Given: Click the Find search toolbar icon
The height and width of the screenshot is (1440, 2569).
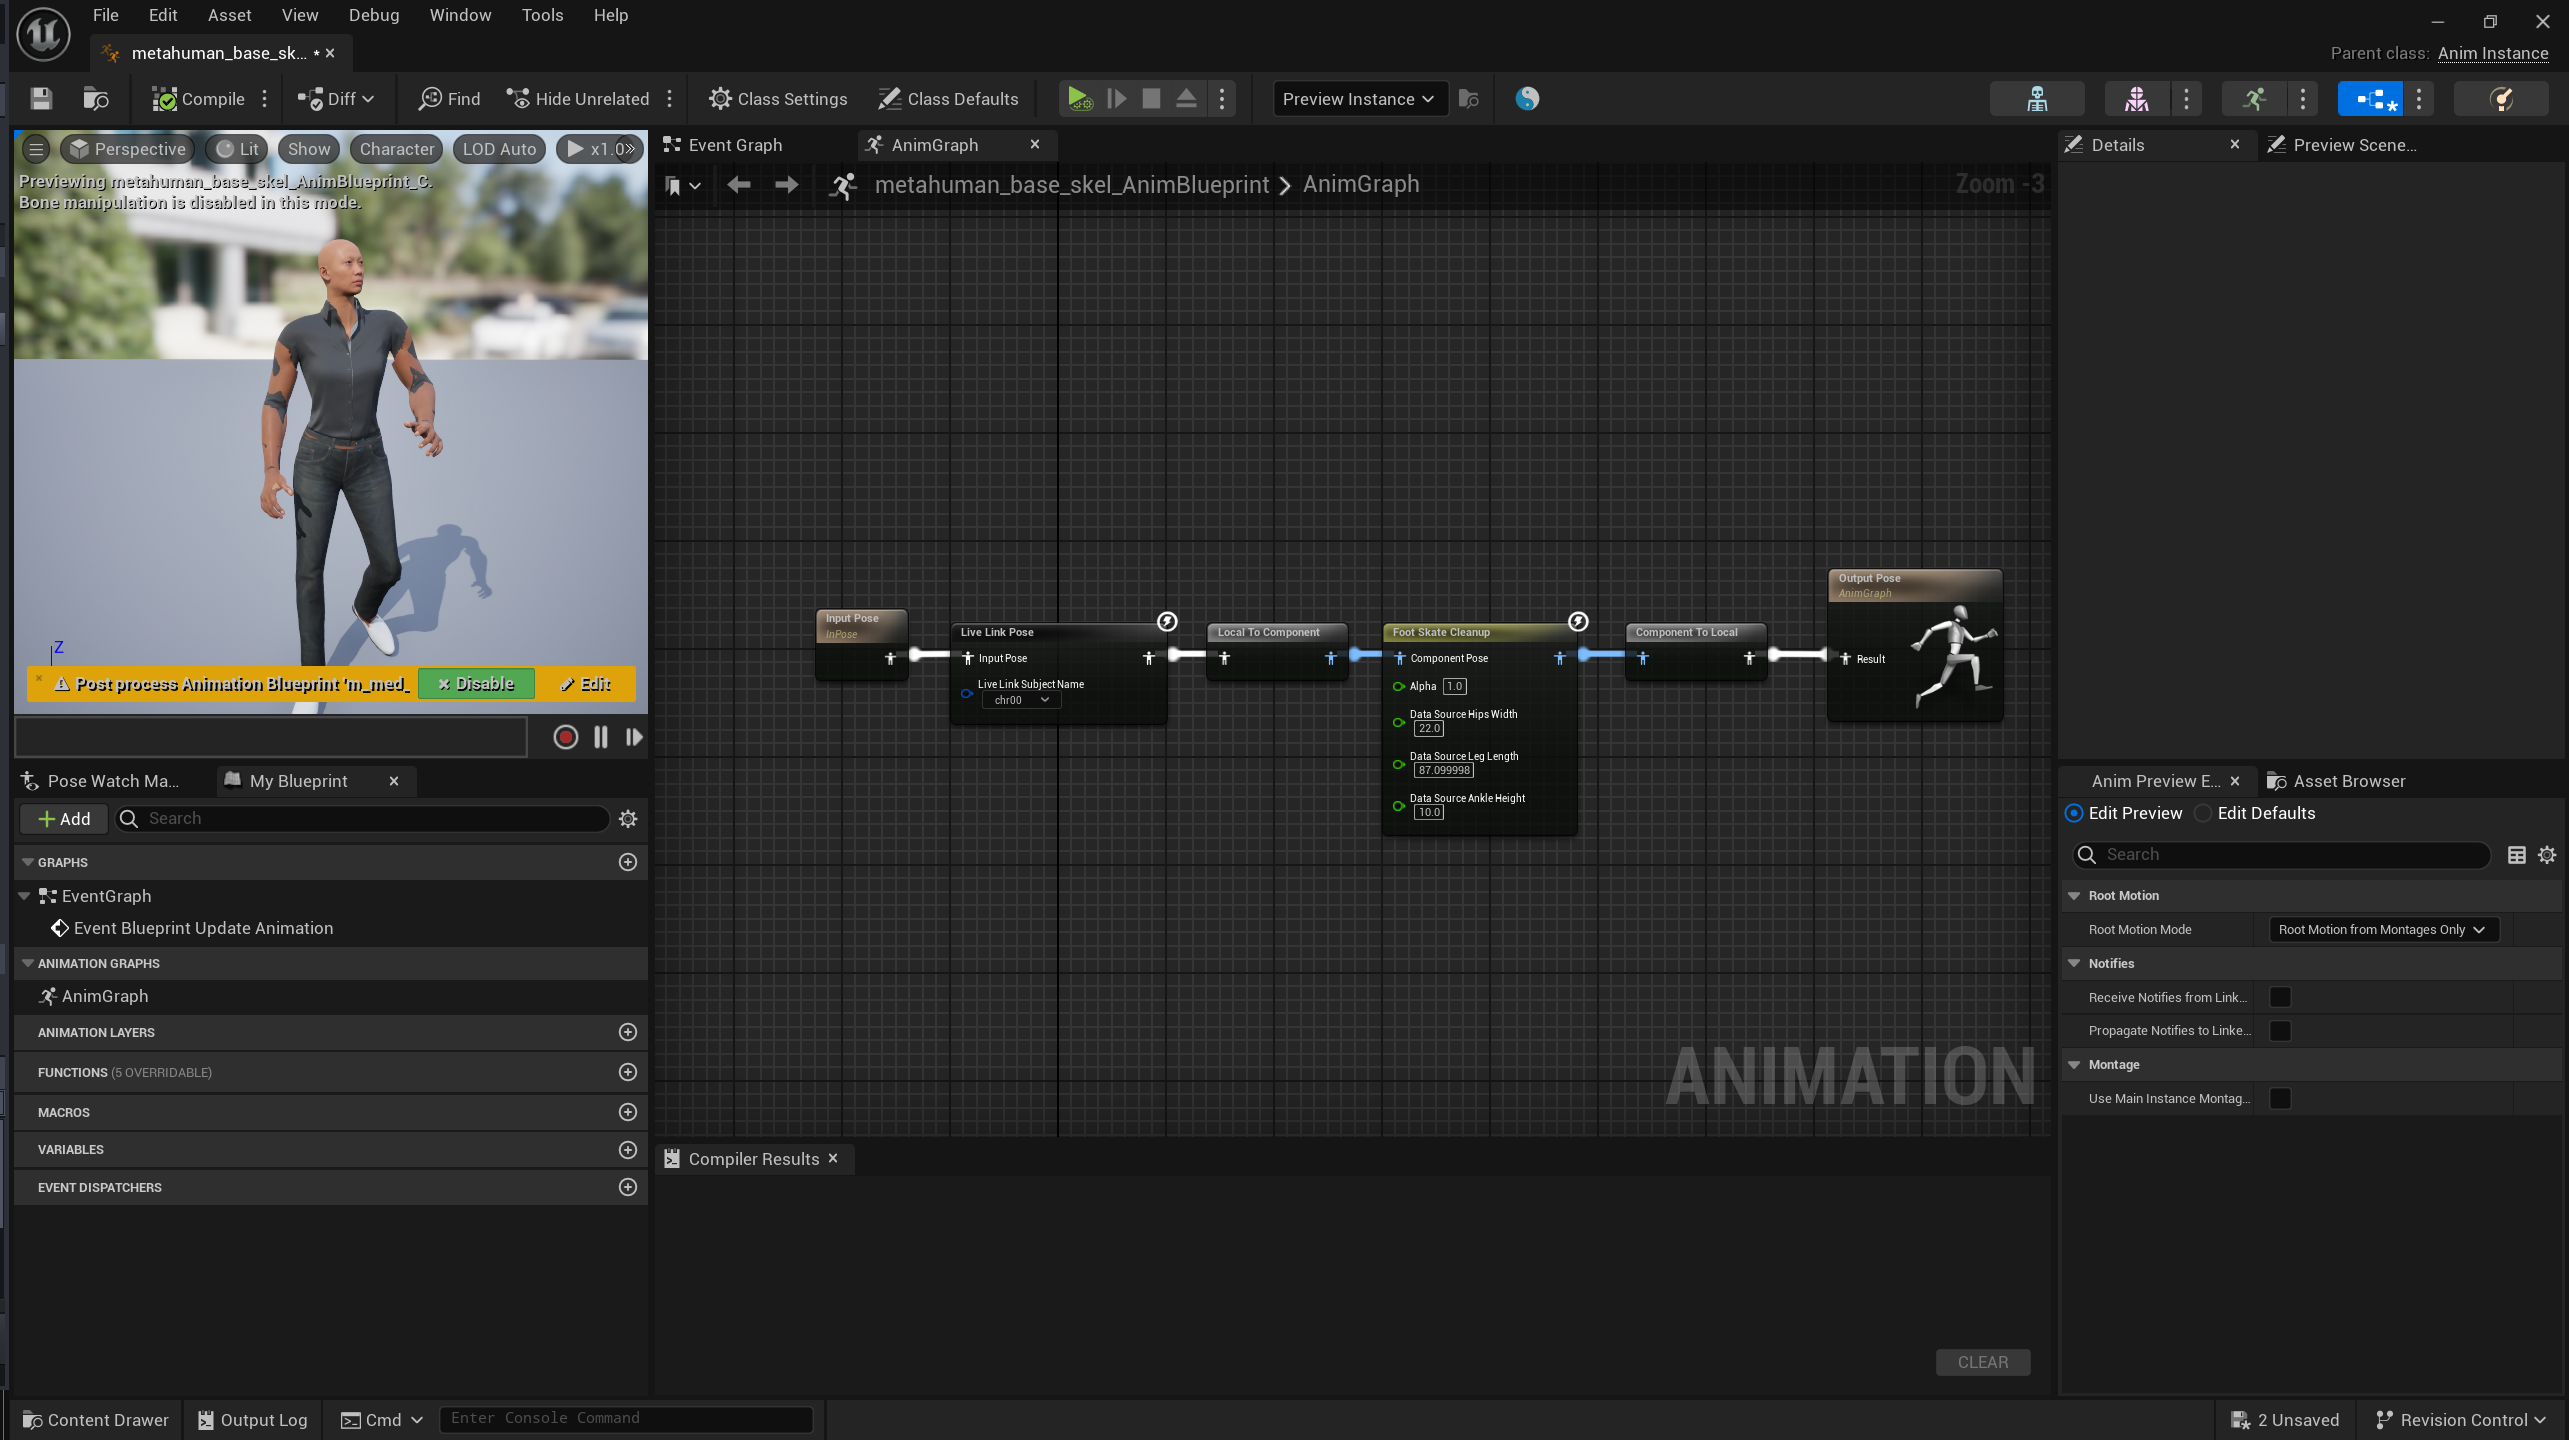Looking at the screenshot, I should pos(430,99).
